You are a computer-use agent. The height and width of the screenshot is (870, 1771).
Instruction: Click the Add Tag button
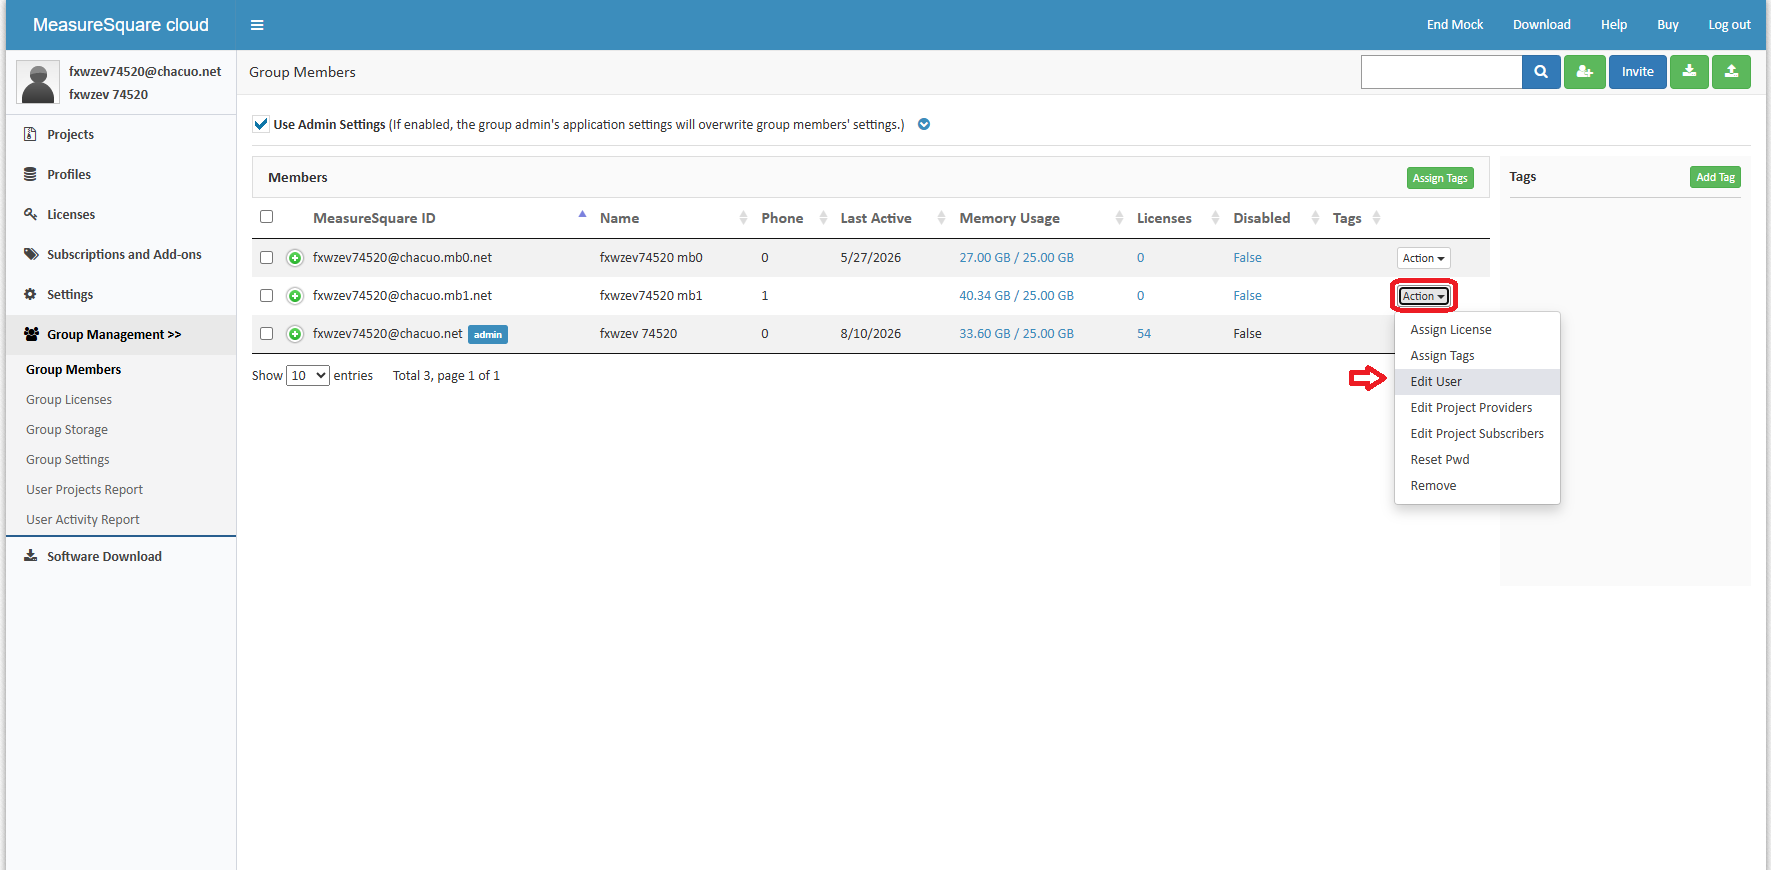tap(1715, 177)
